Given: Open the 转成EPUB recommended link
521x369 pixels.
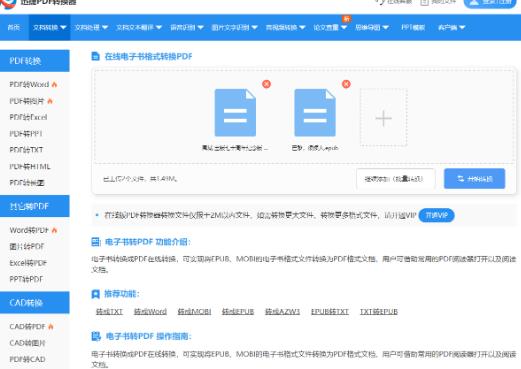Looking at the screenshot, I should point(238,312).
